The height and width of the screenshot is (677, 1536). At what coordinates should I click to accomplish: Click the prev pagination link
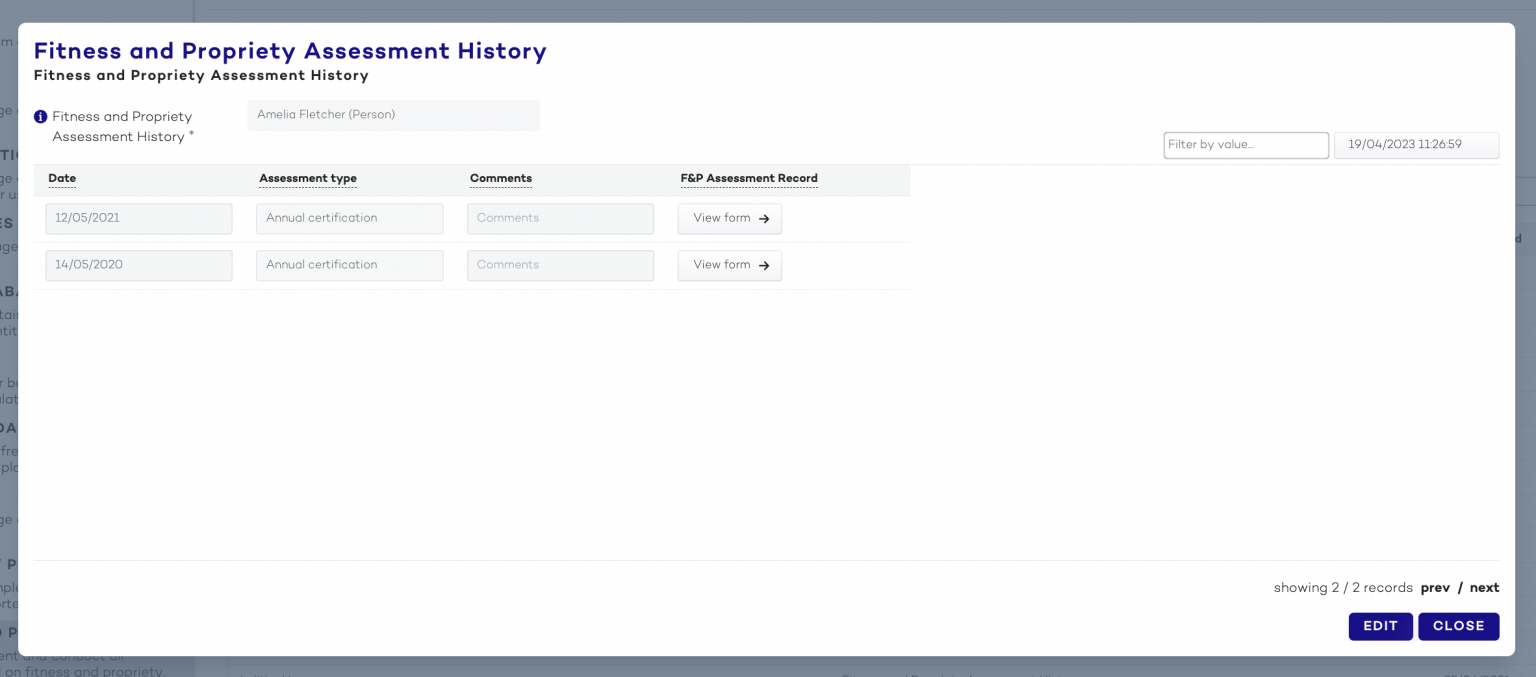click(x=1435, y=588)
